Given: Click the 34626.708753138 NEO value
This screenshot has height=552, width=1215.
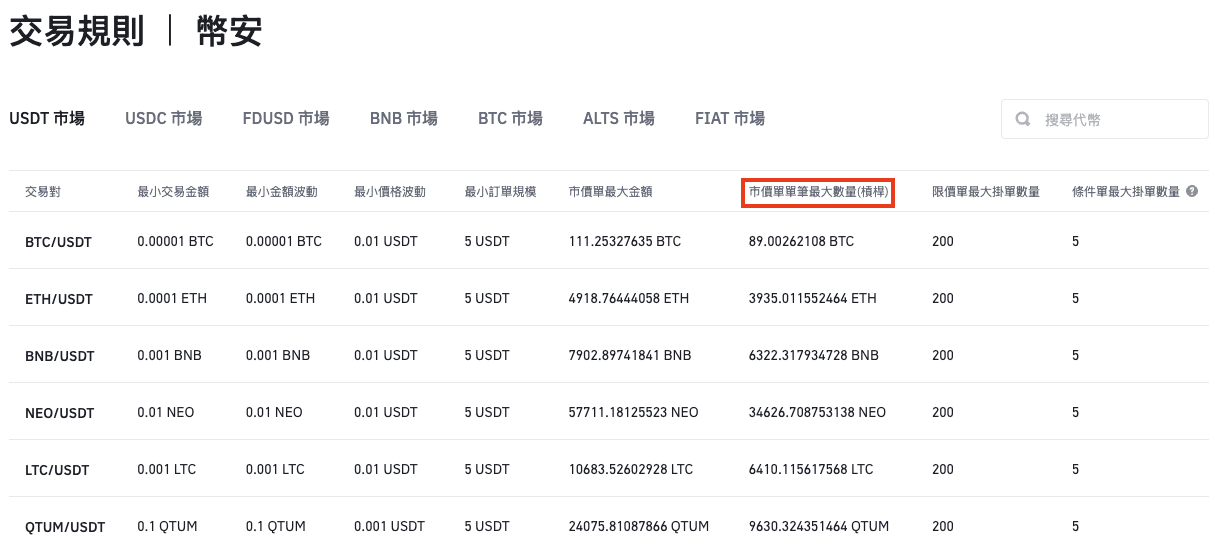Looking at the screenshot, I should coord(817,412).
